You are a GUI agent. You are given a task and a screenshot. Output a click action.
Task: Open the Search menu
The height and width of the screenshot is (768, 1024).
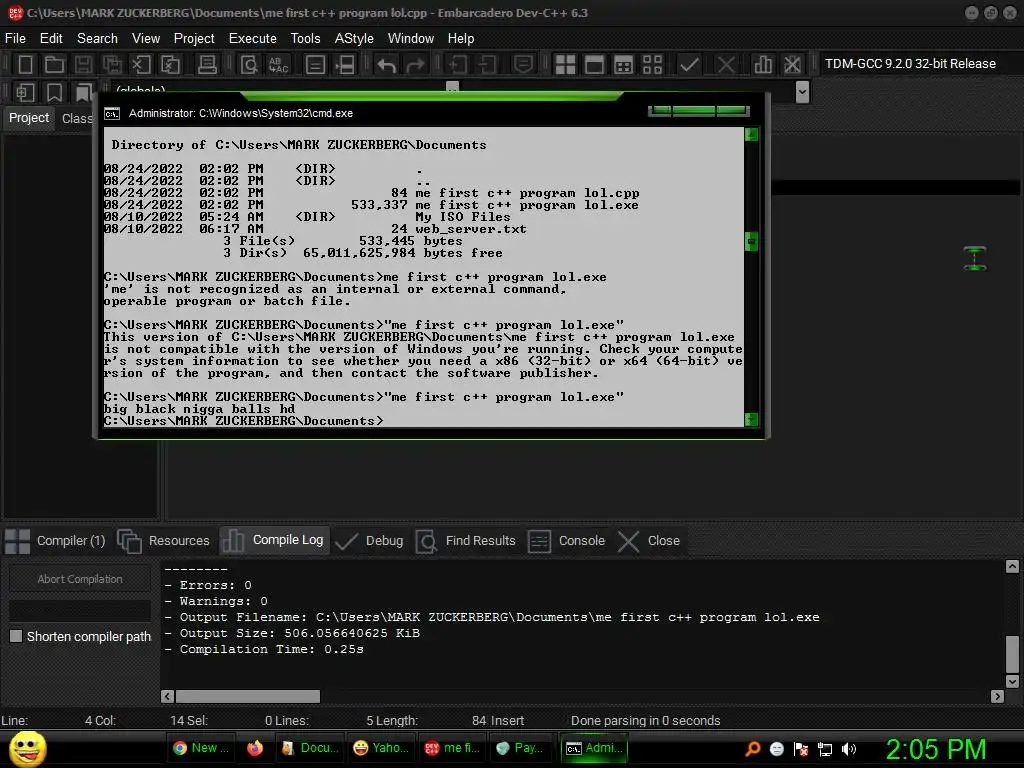click(97, 39)
